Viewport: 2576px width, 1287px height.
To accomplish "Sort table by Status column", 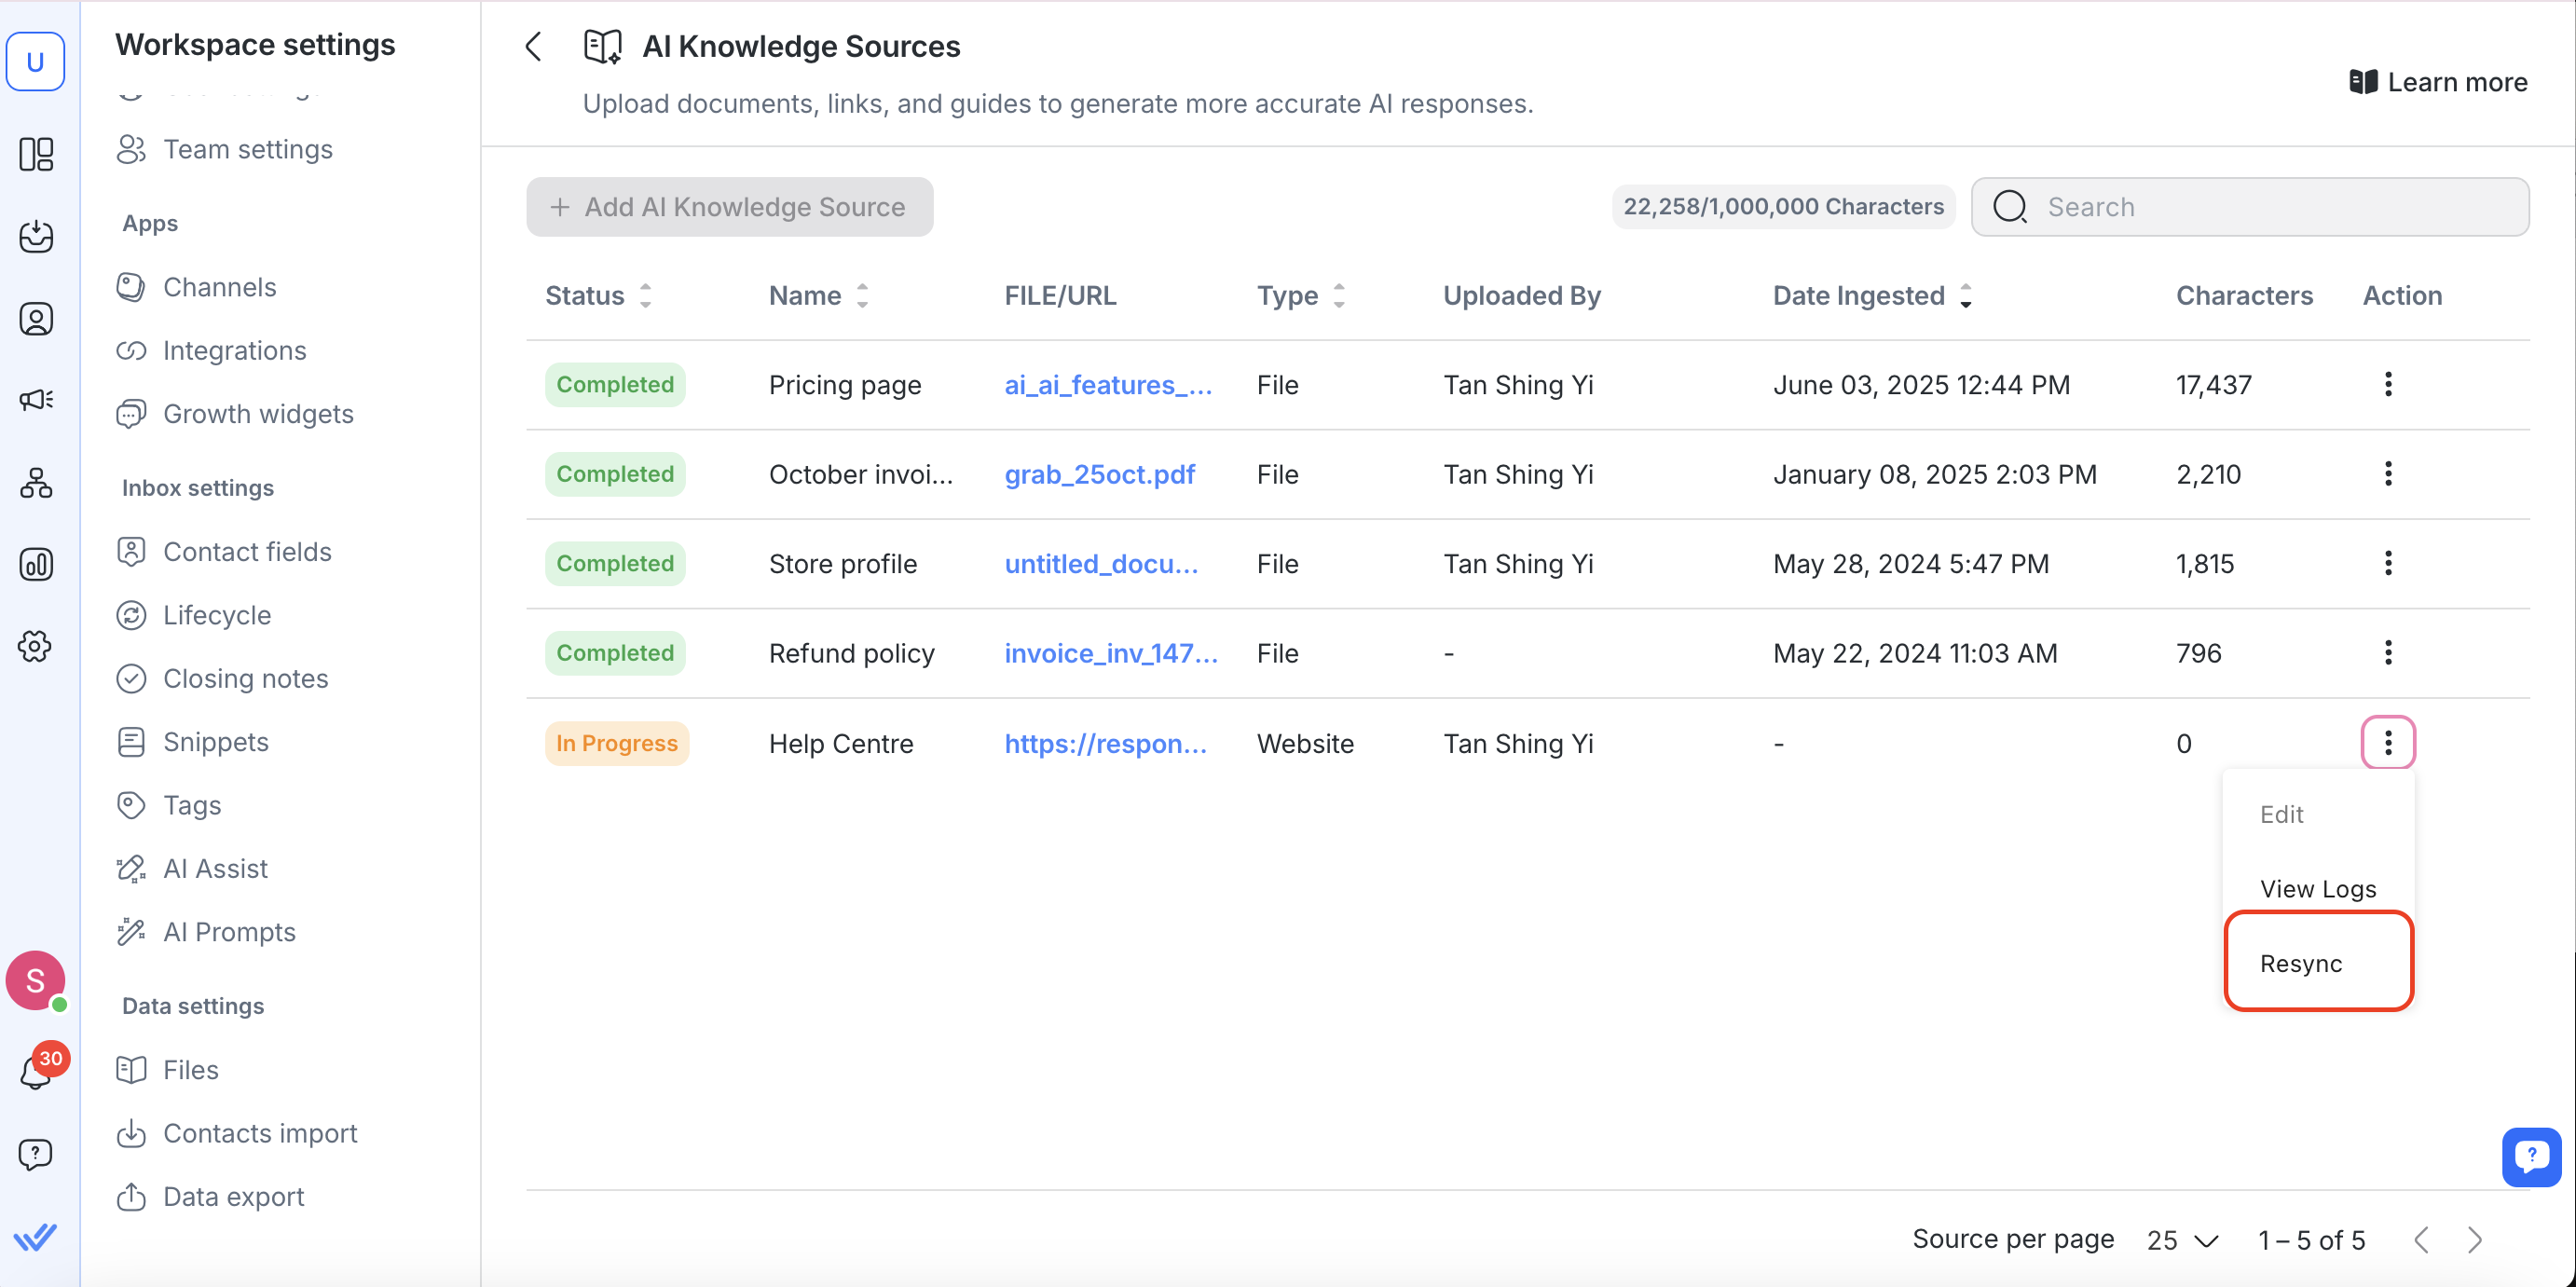I will (646, 296).
